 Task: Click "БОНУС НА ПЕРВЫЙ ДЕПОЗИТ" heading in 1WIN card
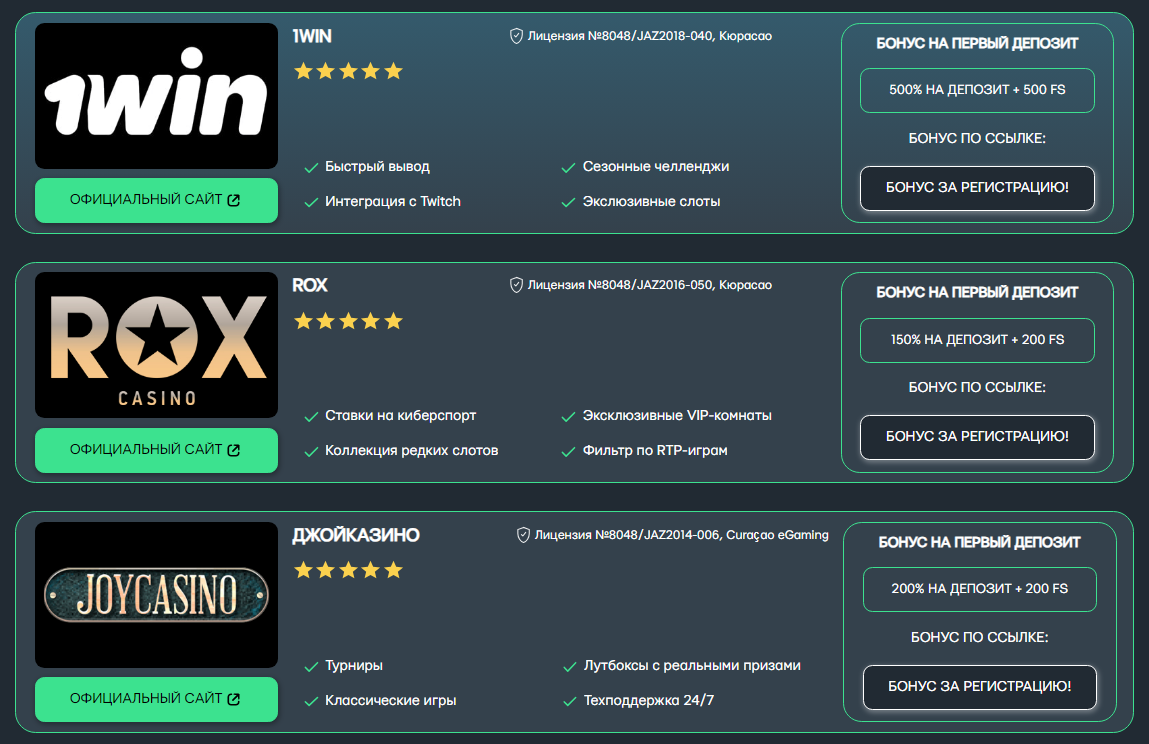[977, 44]
